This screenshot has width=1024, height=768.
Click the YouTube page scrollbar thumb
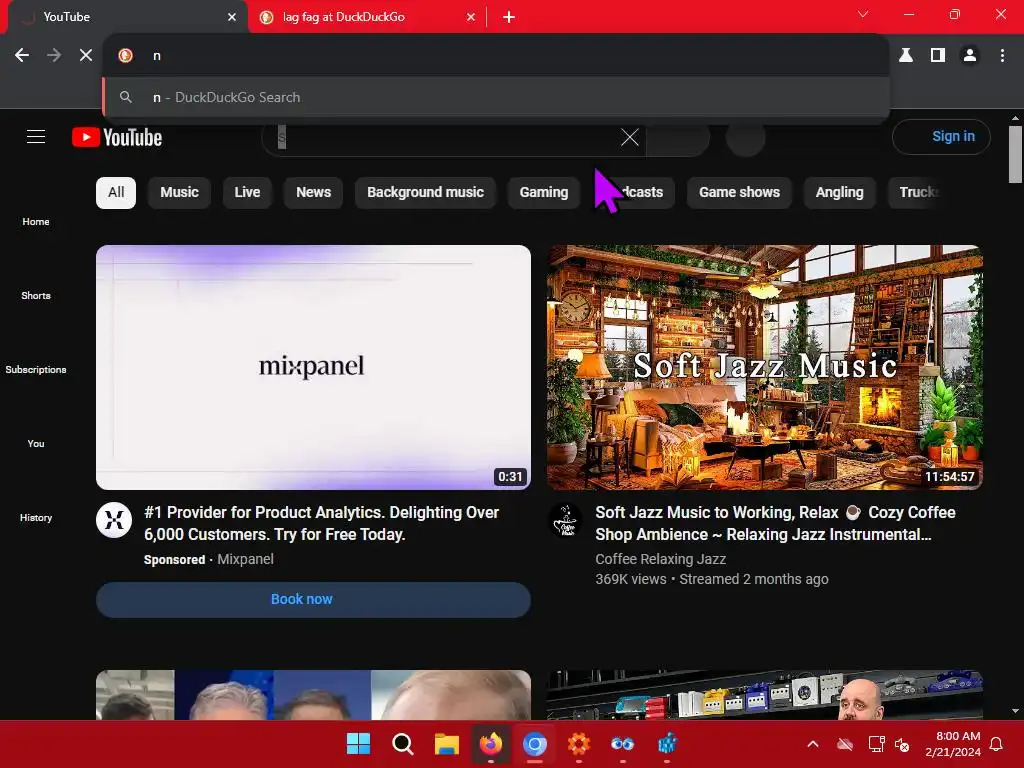click(x=1015, y=154)
